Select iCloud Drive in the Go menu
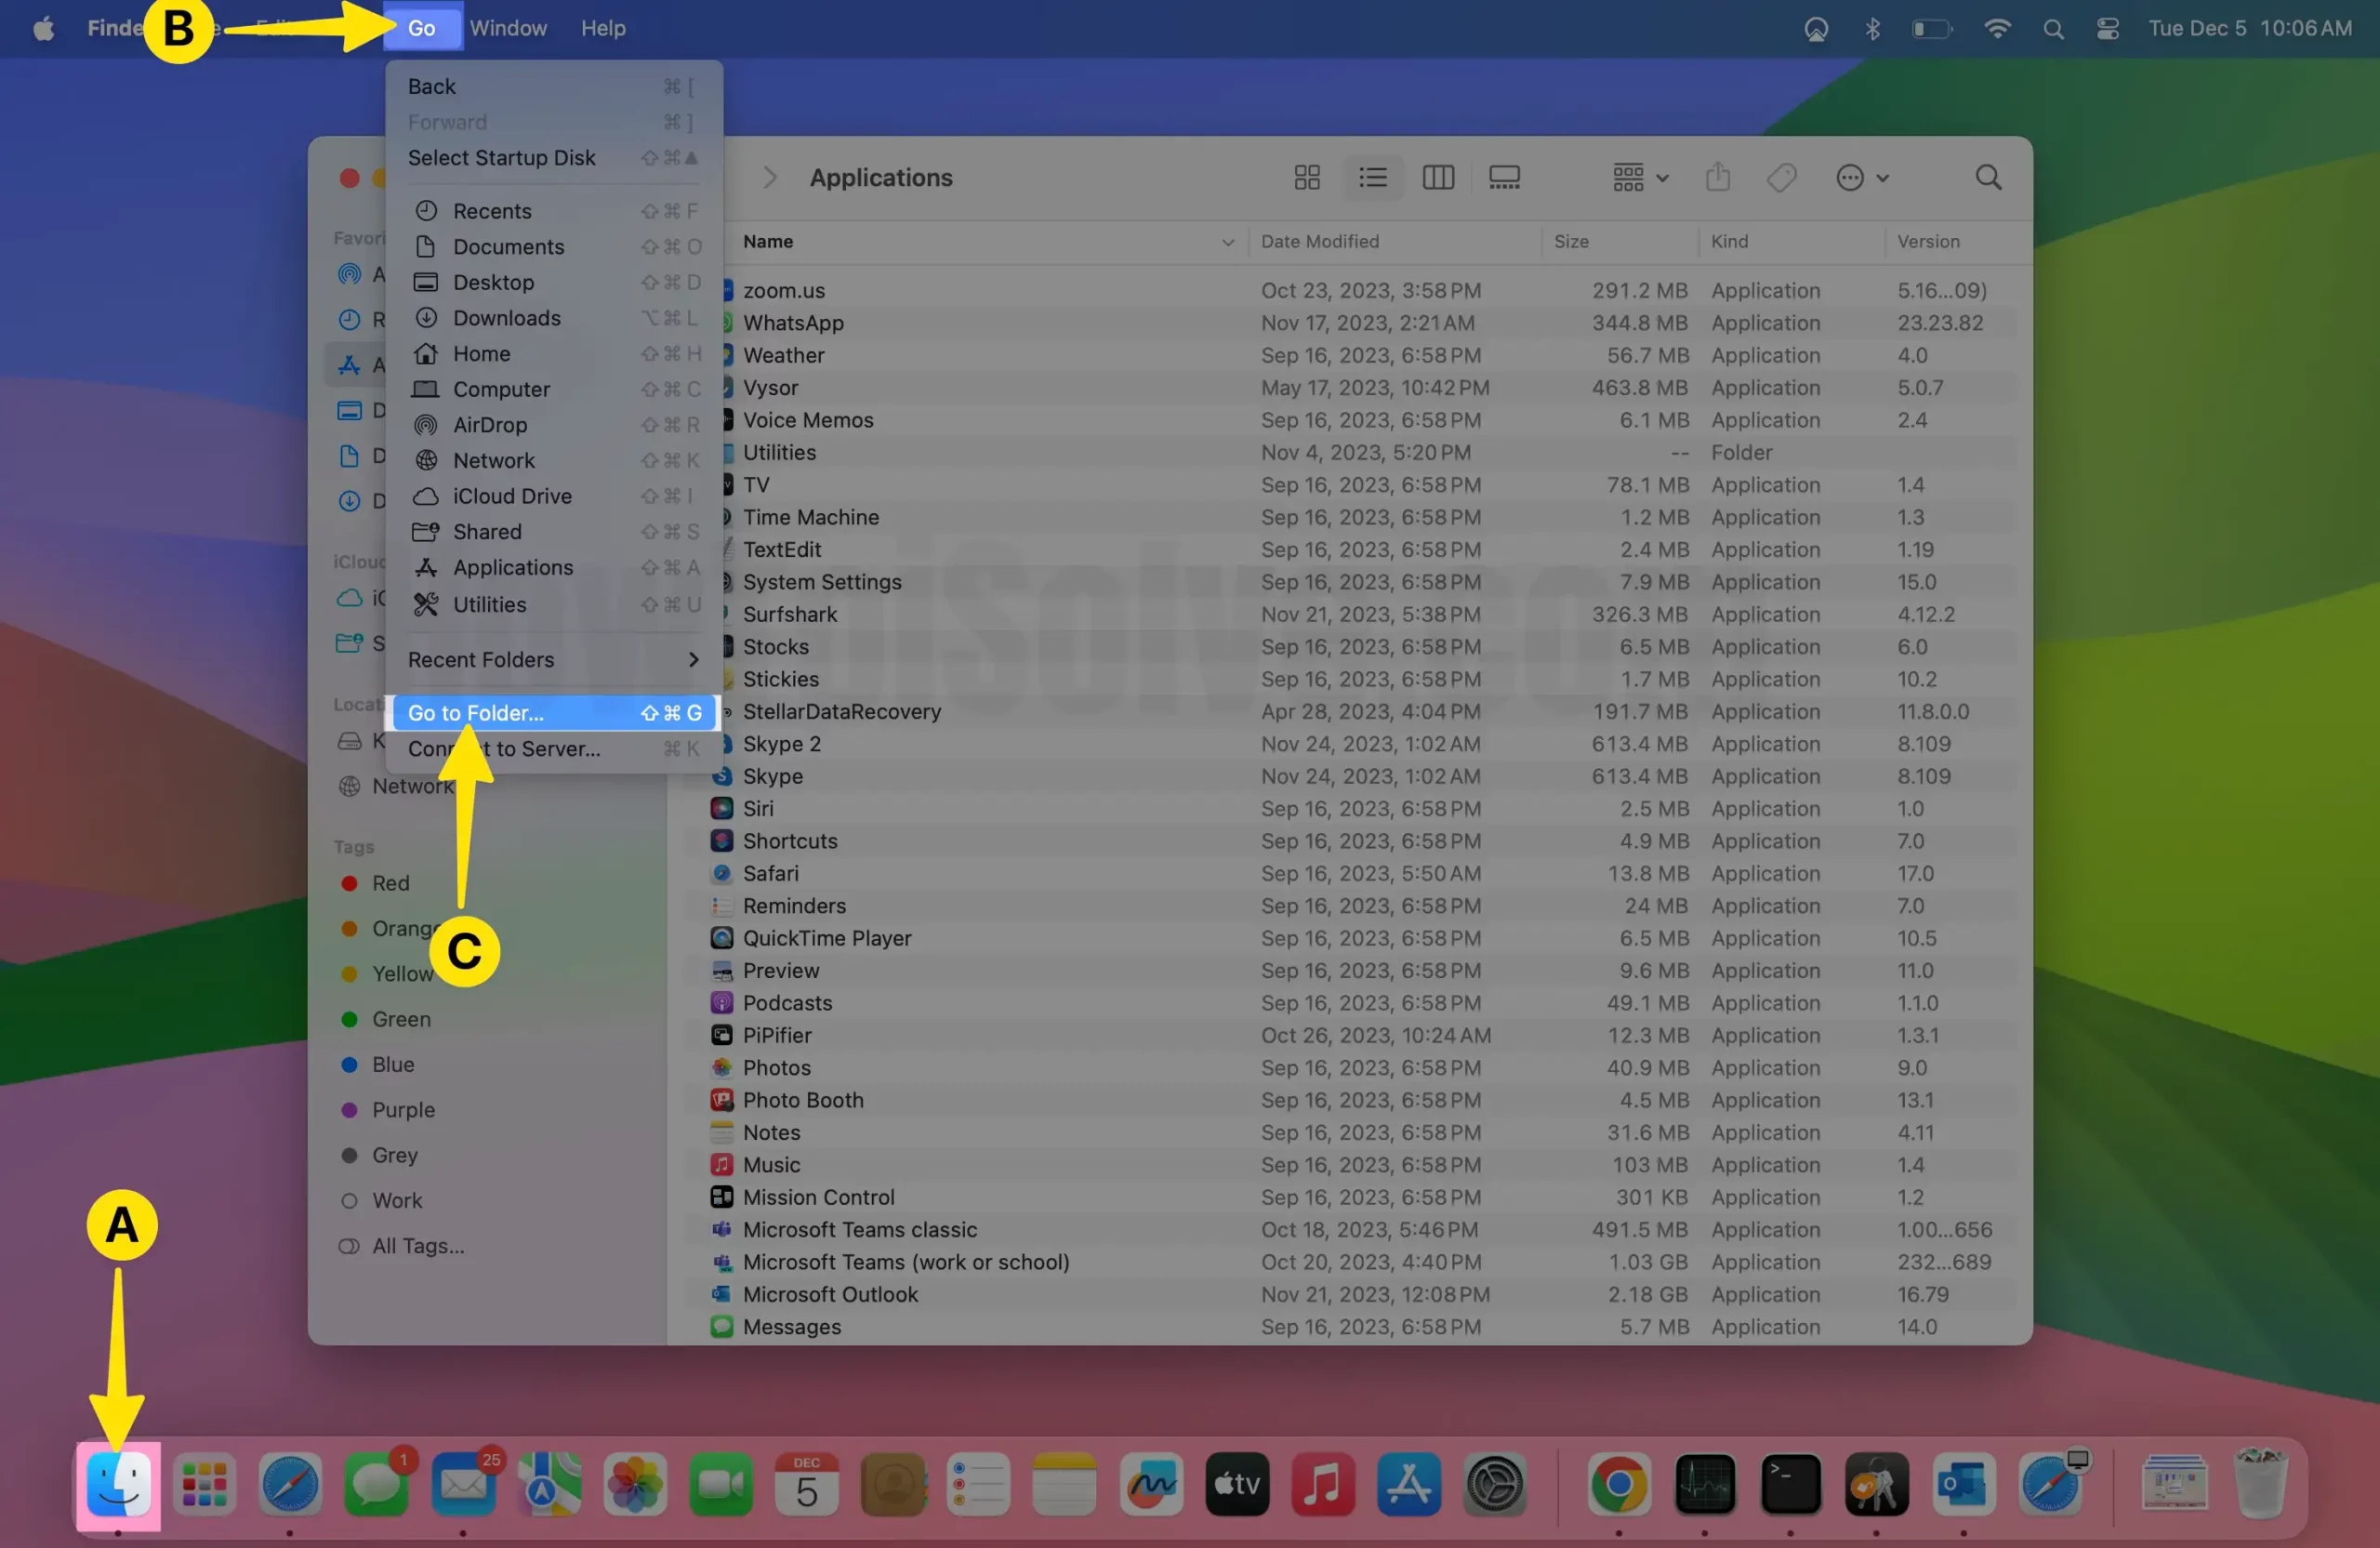2380x1548 pixels. [553, 496]
